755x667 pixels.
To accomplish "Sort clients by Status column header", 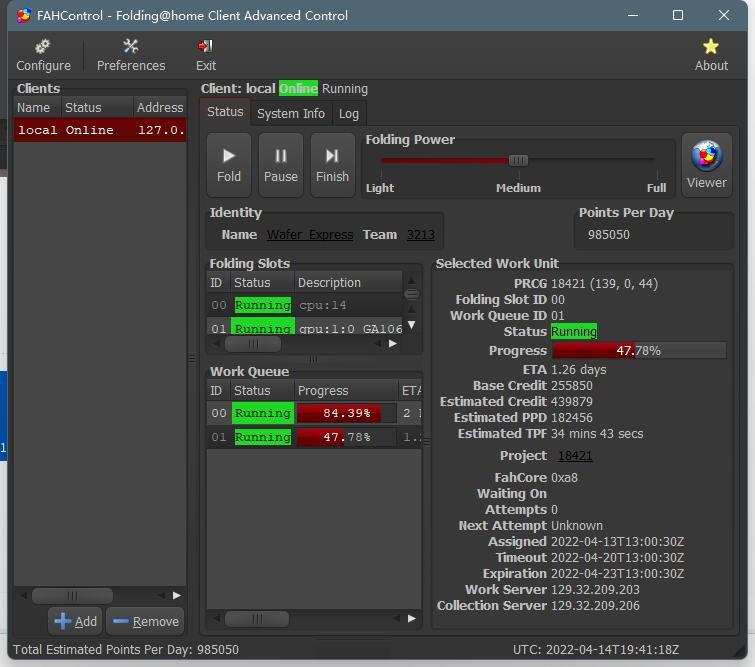I will 97,107.
